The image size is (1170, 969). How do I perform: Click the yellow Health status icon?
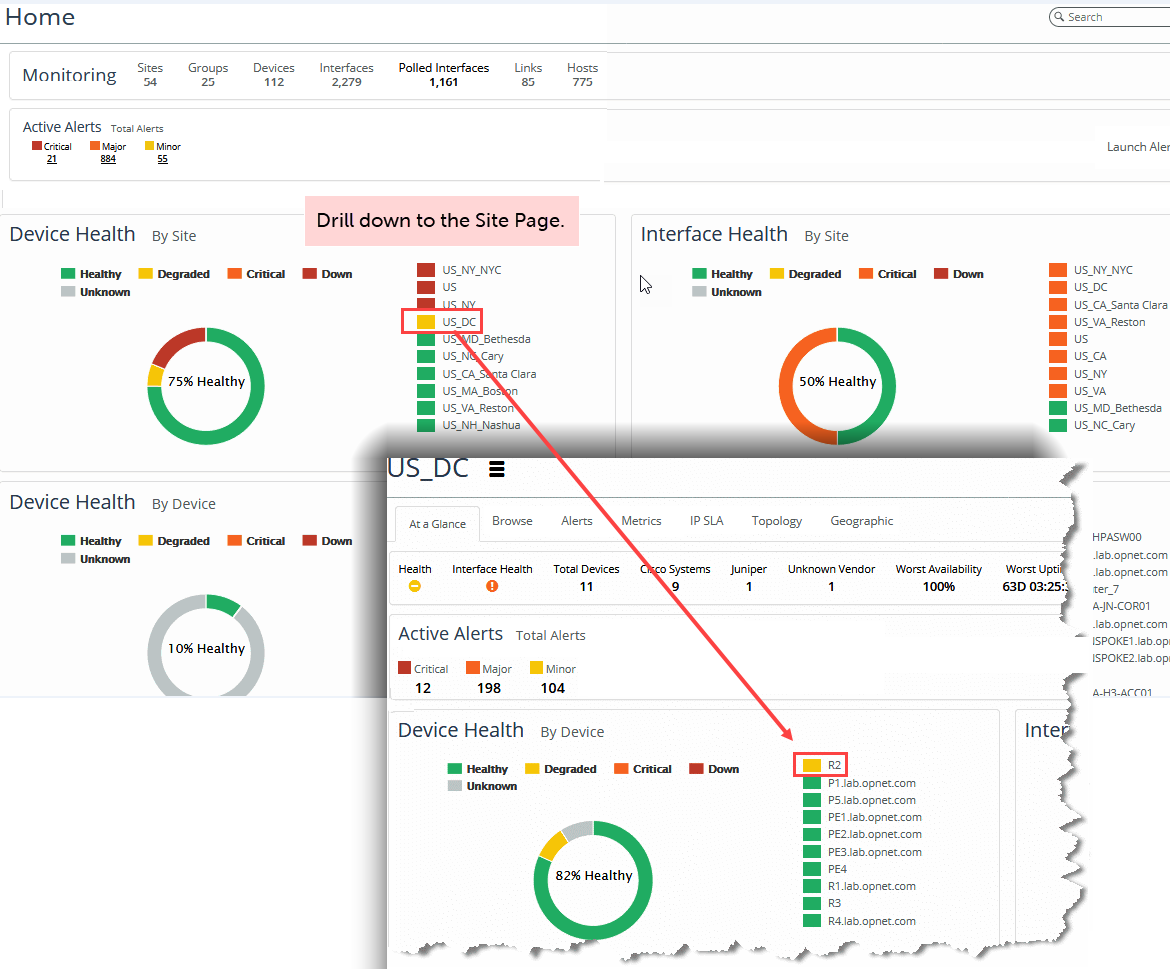coord(415,586)
